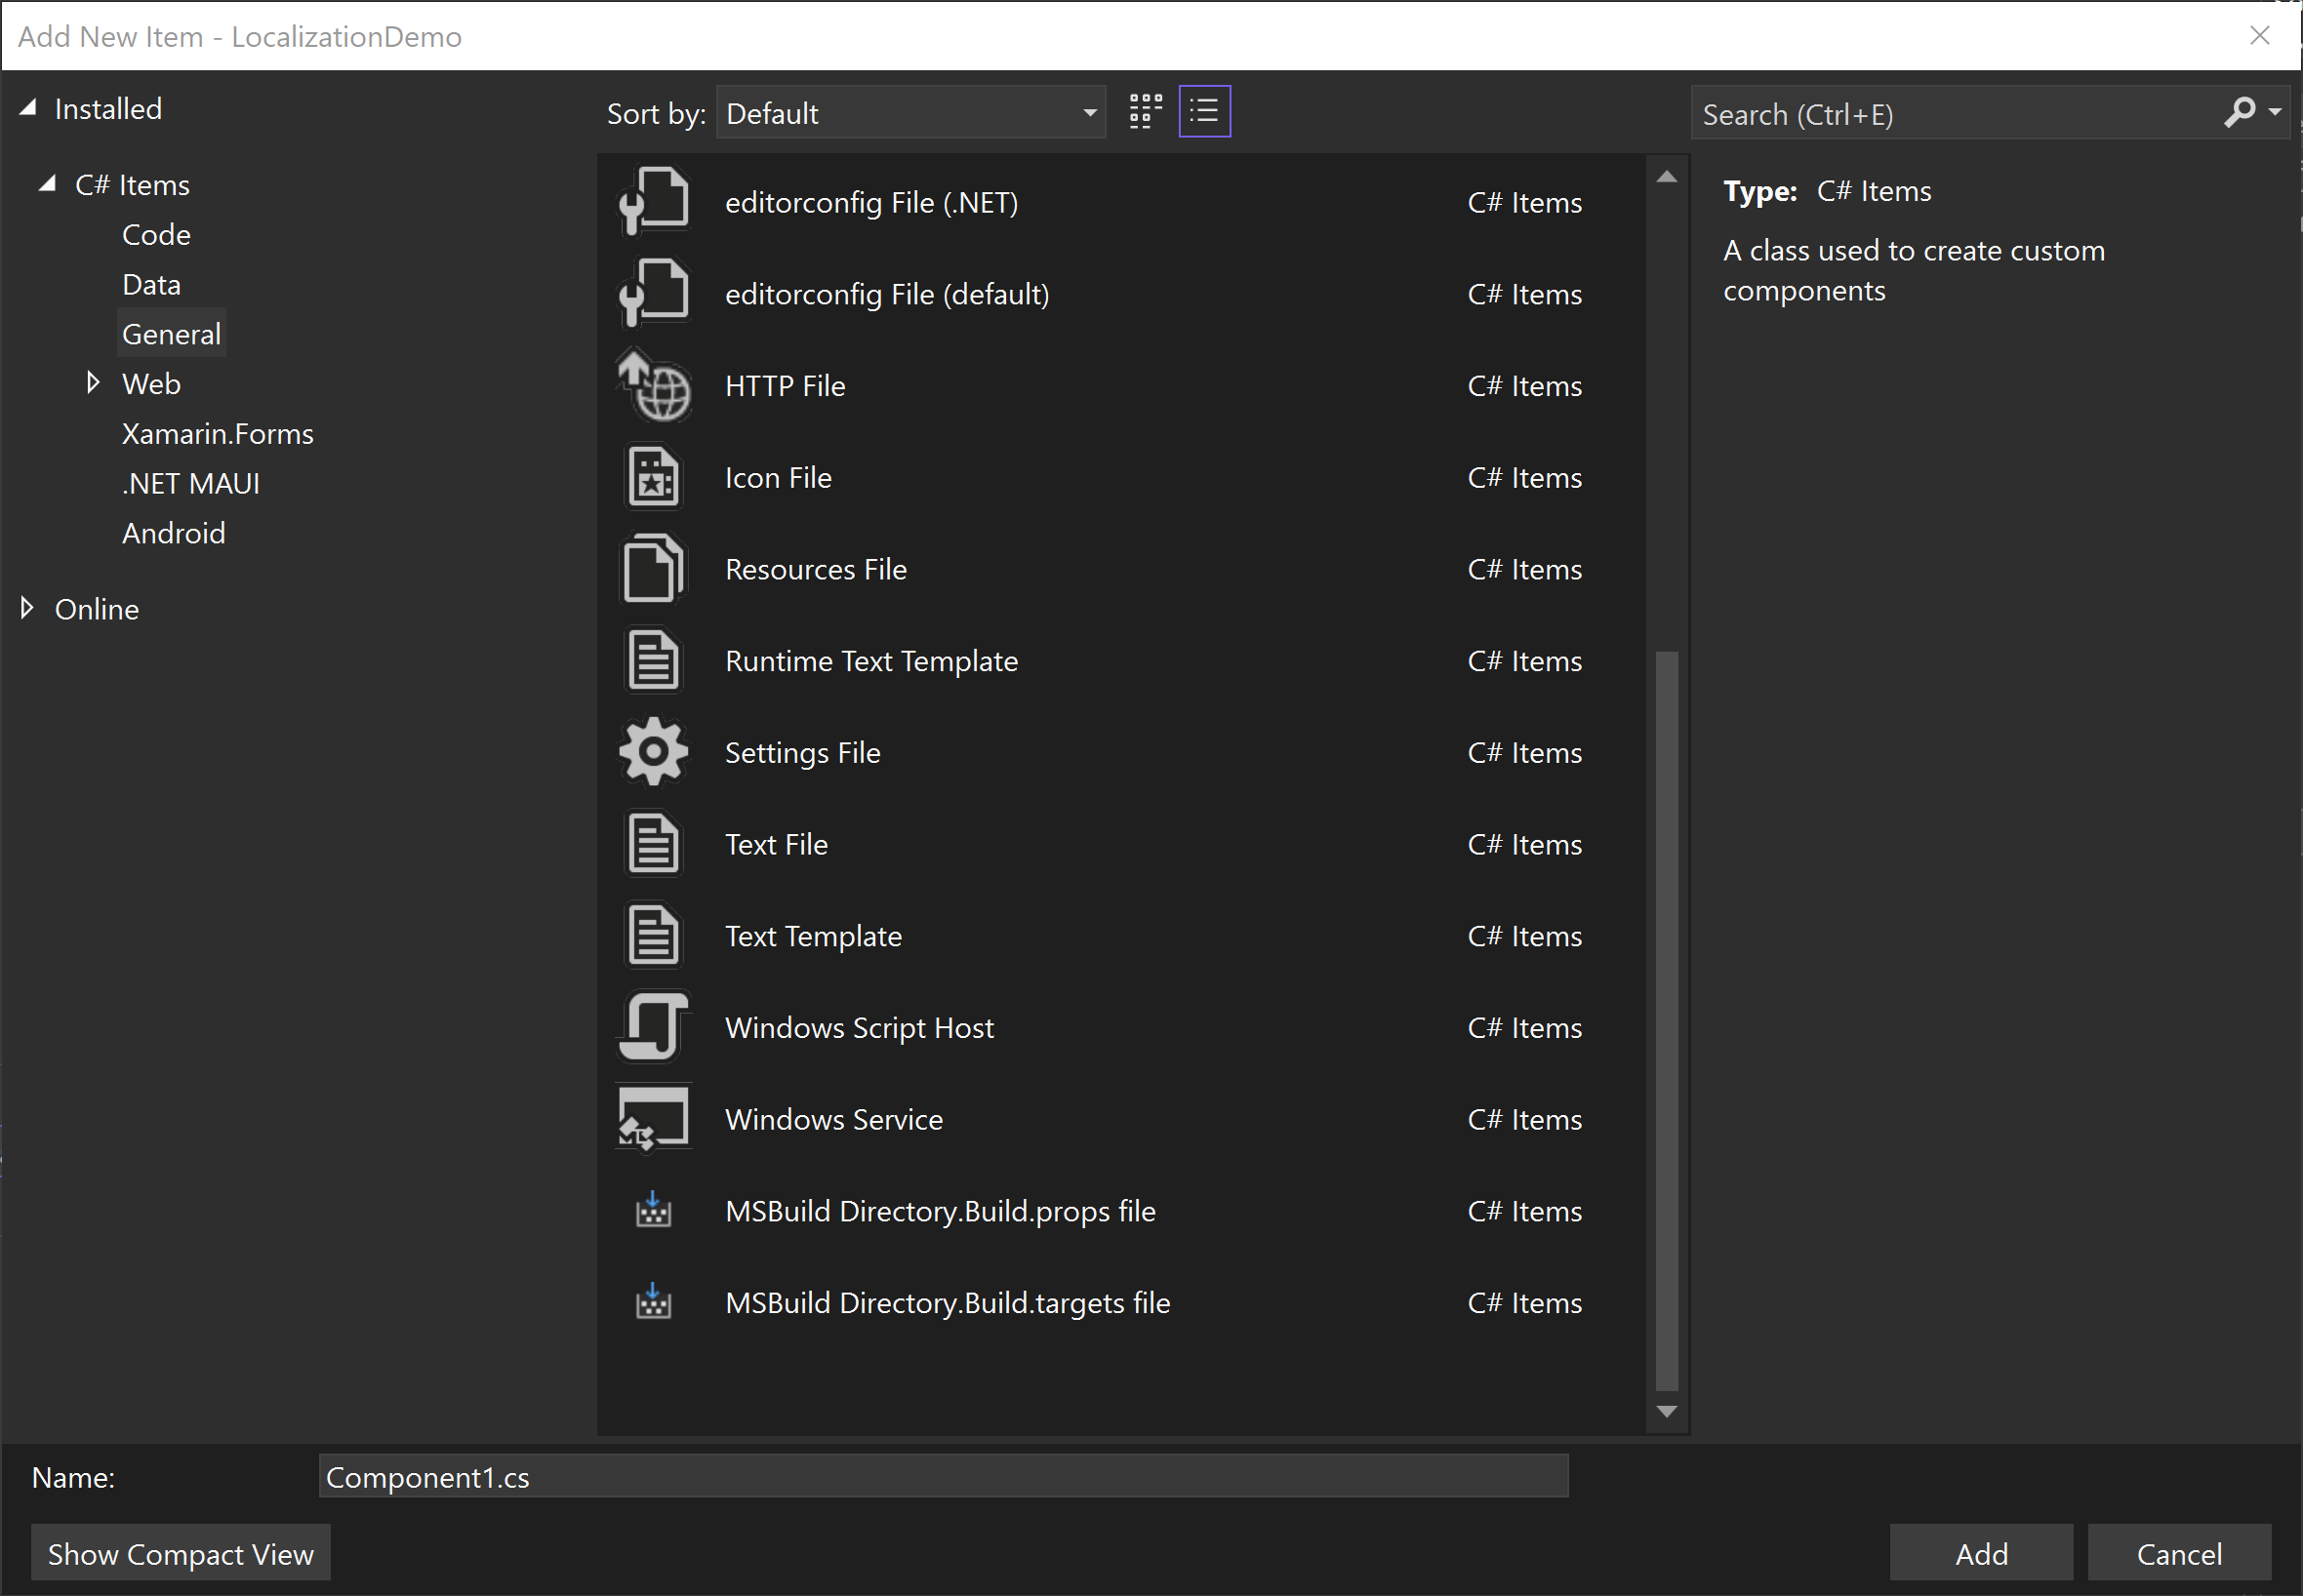Expand the Online section
Screen dimensions: 2303x1596
click(26, 607)
